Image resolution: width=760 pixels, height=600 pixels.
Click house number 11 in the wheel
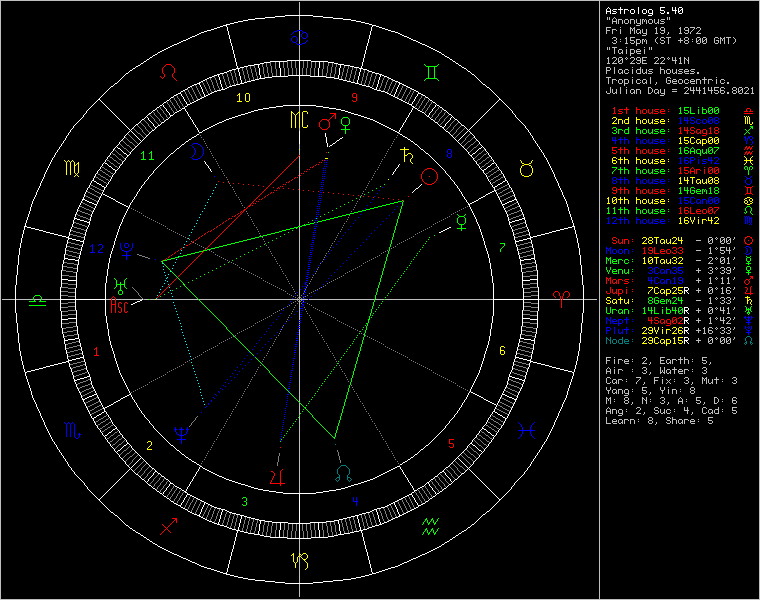147,156
